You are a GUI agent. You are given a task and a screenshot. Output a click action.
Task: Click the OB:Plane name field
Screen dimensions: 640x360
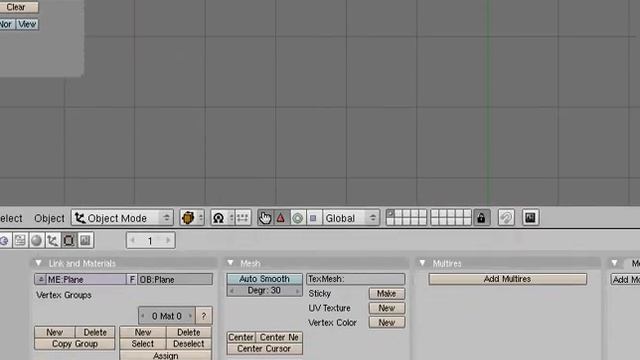(175, 280)
